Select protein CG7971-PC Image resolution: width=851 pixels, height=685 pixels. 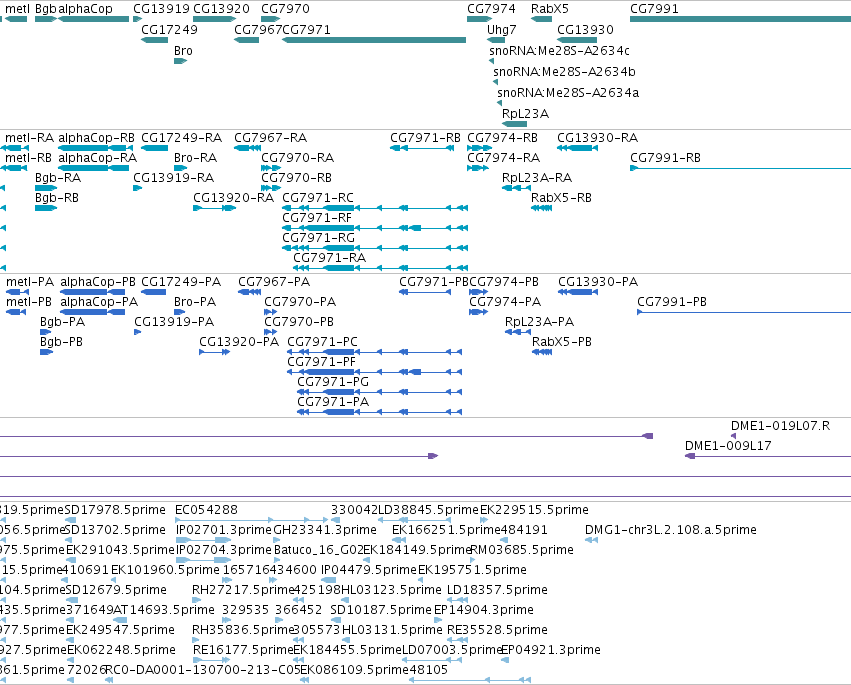pos(322,342)
